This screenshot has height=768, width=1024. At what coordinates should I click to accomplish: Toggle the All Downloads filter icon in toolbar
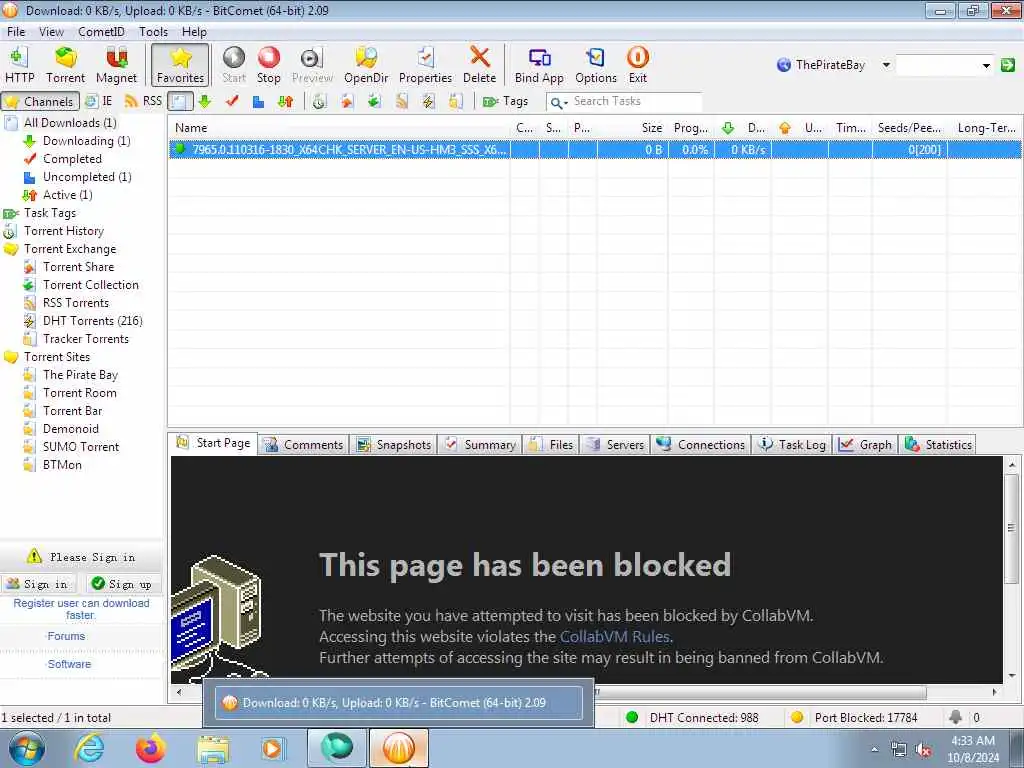click(180, 101)
